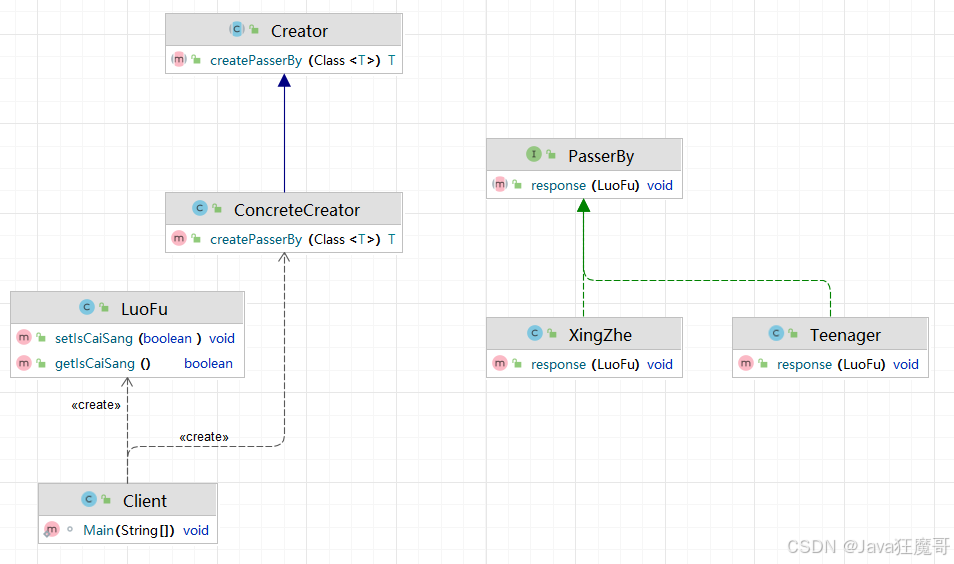
Task: Click the method icon beside setIsCaiSang
Action: click(24, 337)
